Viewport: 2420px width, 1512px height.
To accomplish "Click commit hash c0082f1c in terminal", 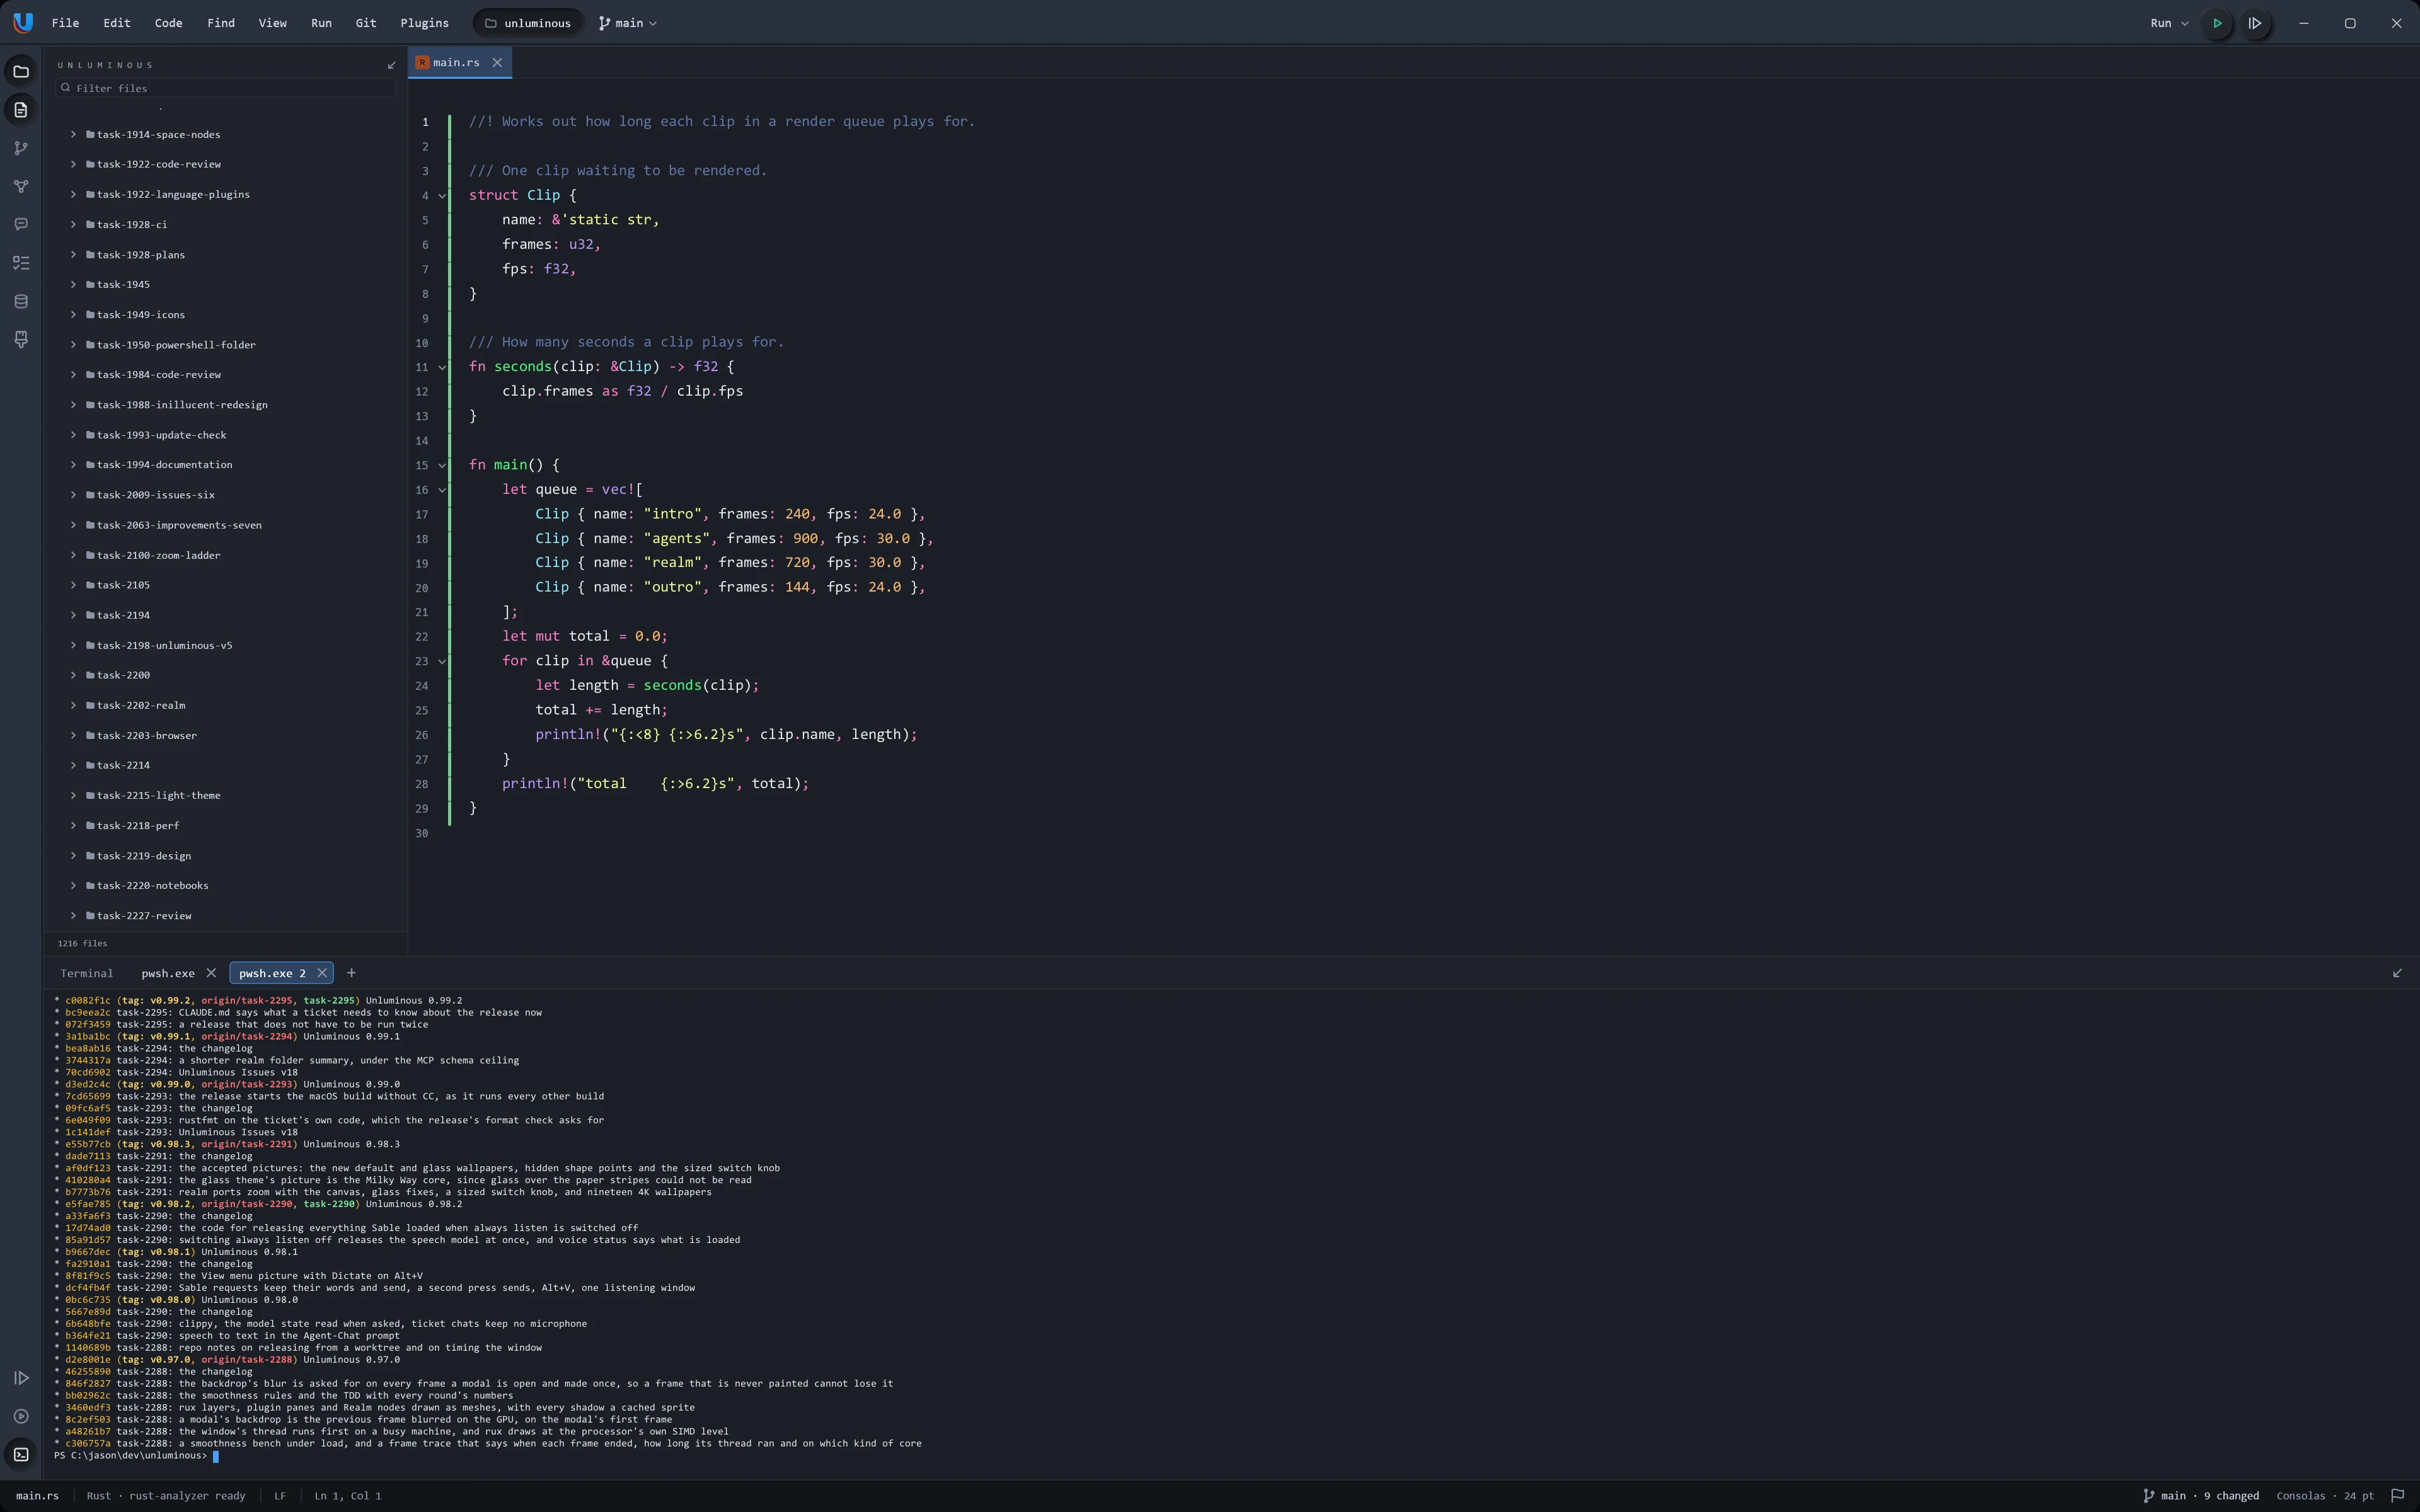I will [88, 1001].
